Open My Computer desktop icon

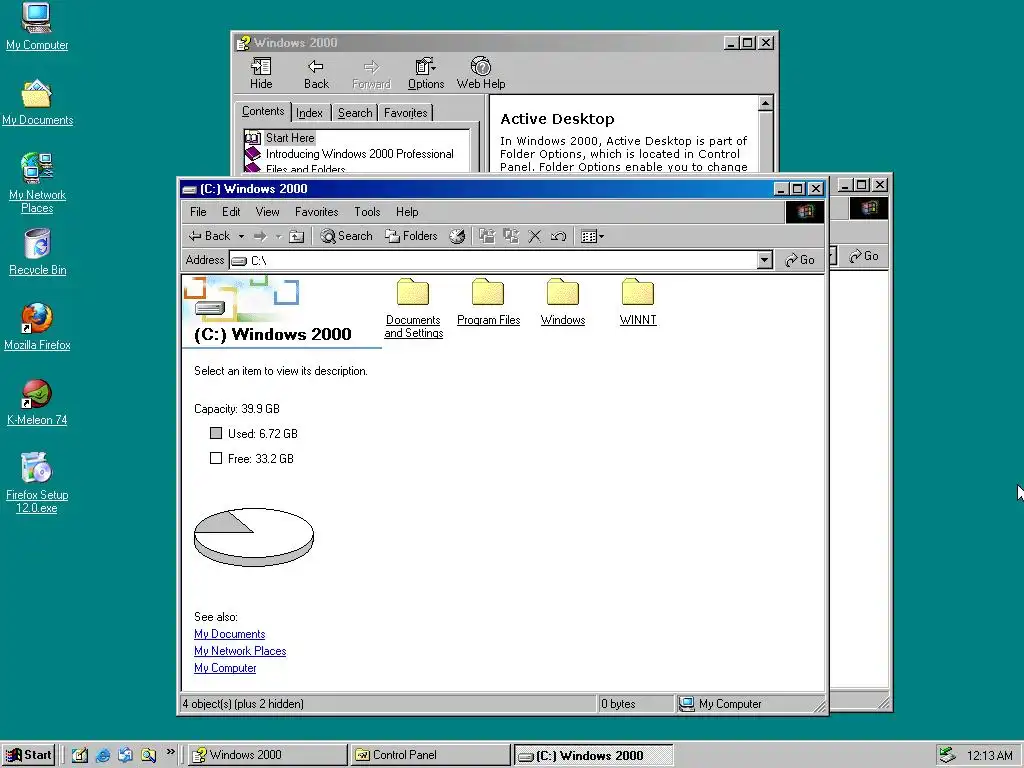tap(37, 26)
